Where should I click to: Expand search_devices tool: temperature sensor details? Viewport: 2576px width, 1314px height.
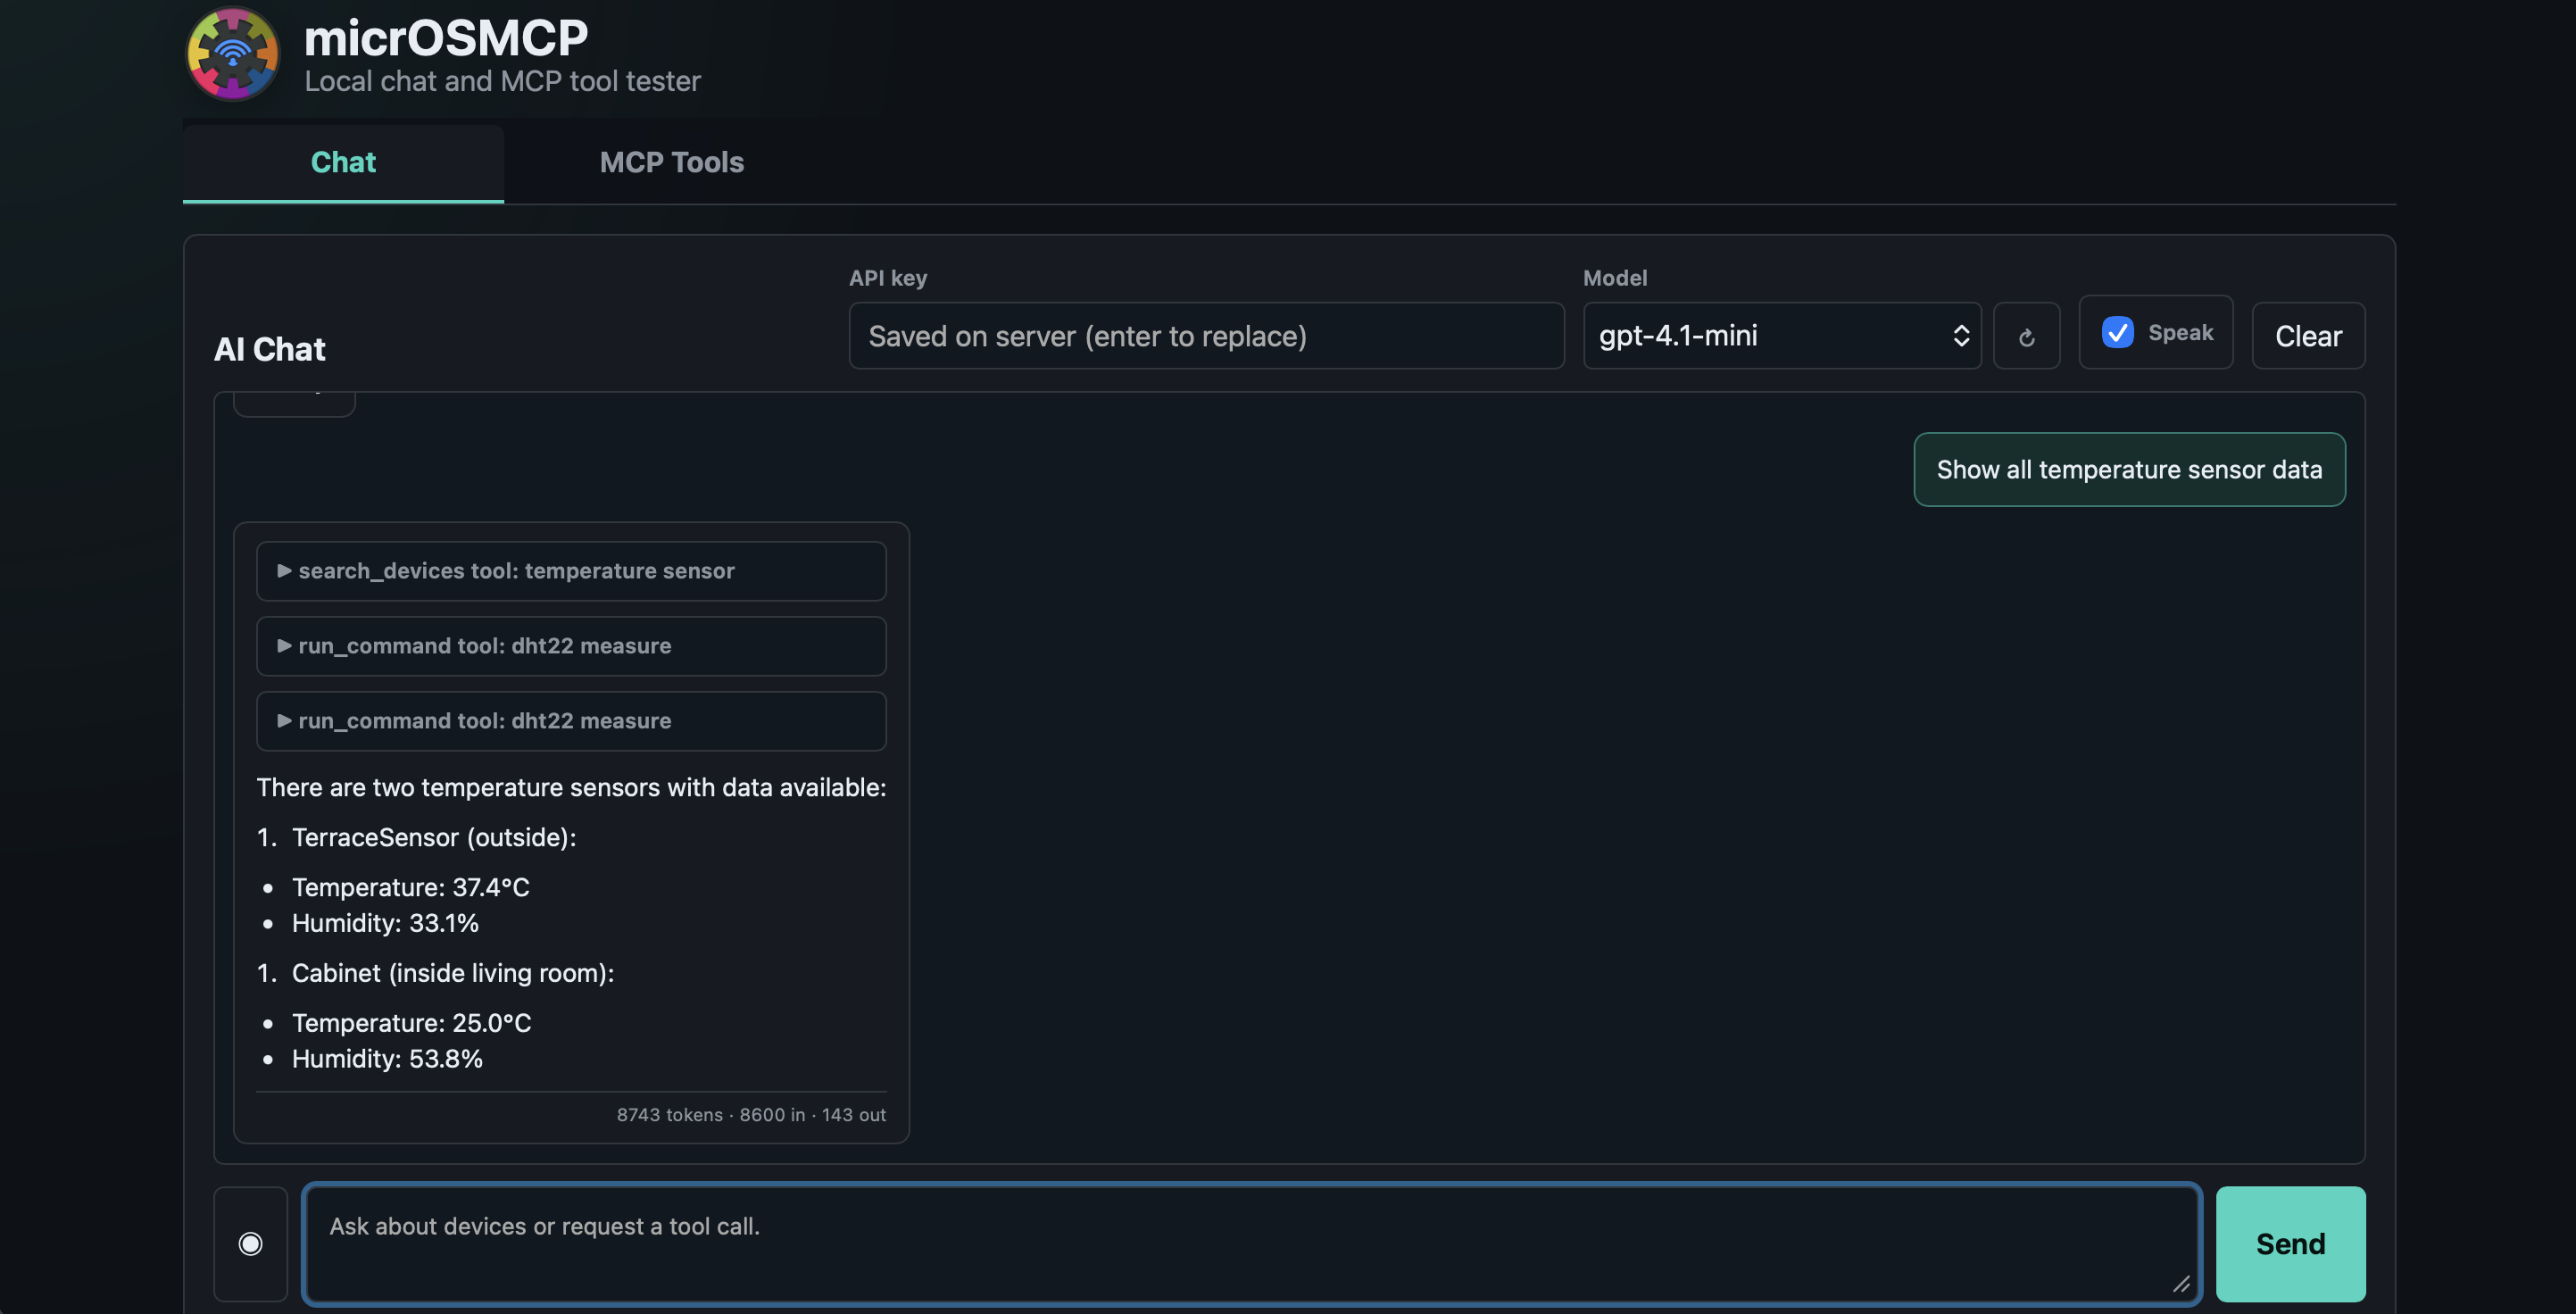point(571,571)
